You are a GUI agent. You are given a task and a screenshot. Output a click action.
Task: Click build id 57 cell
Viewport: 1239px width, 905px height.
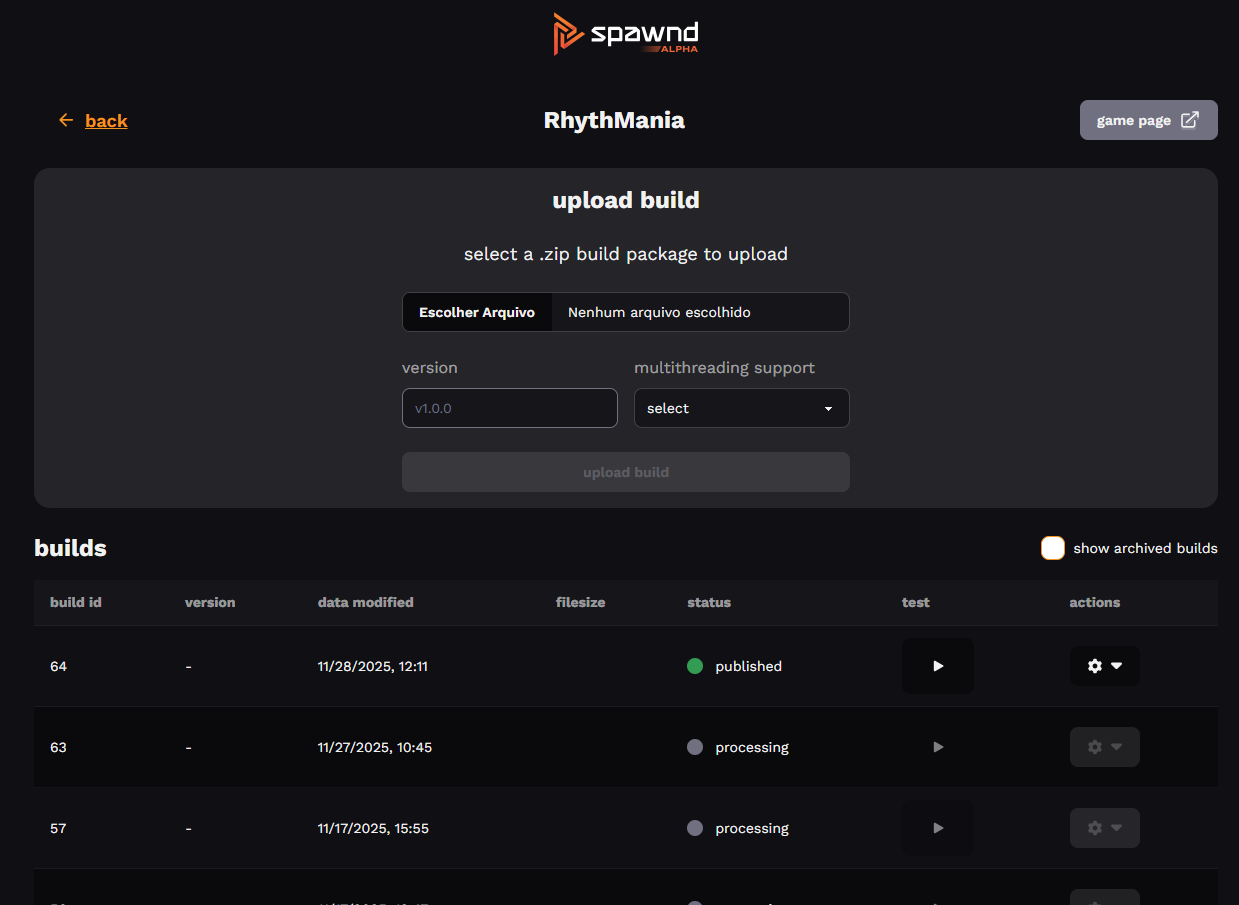tap(58, 828)
